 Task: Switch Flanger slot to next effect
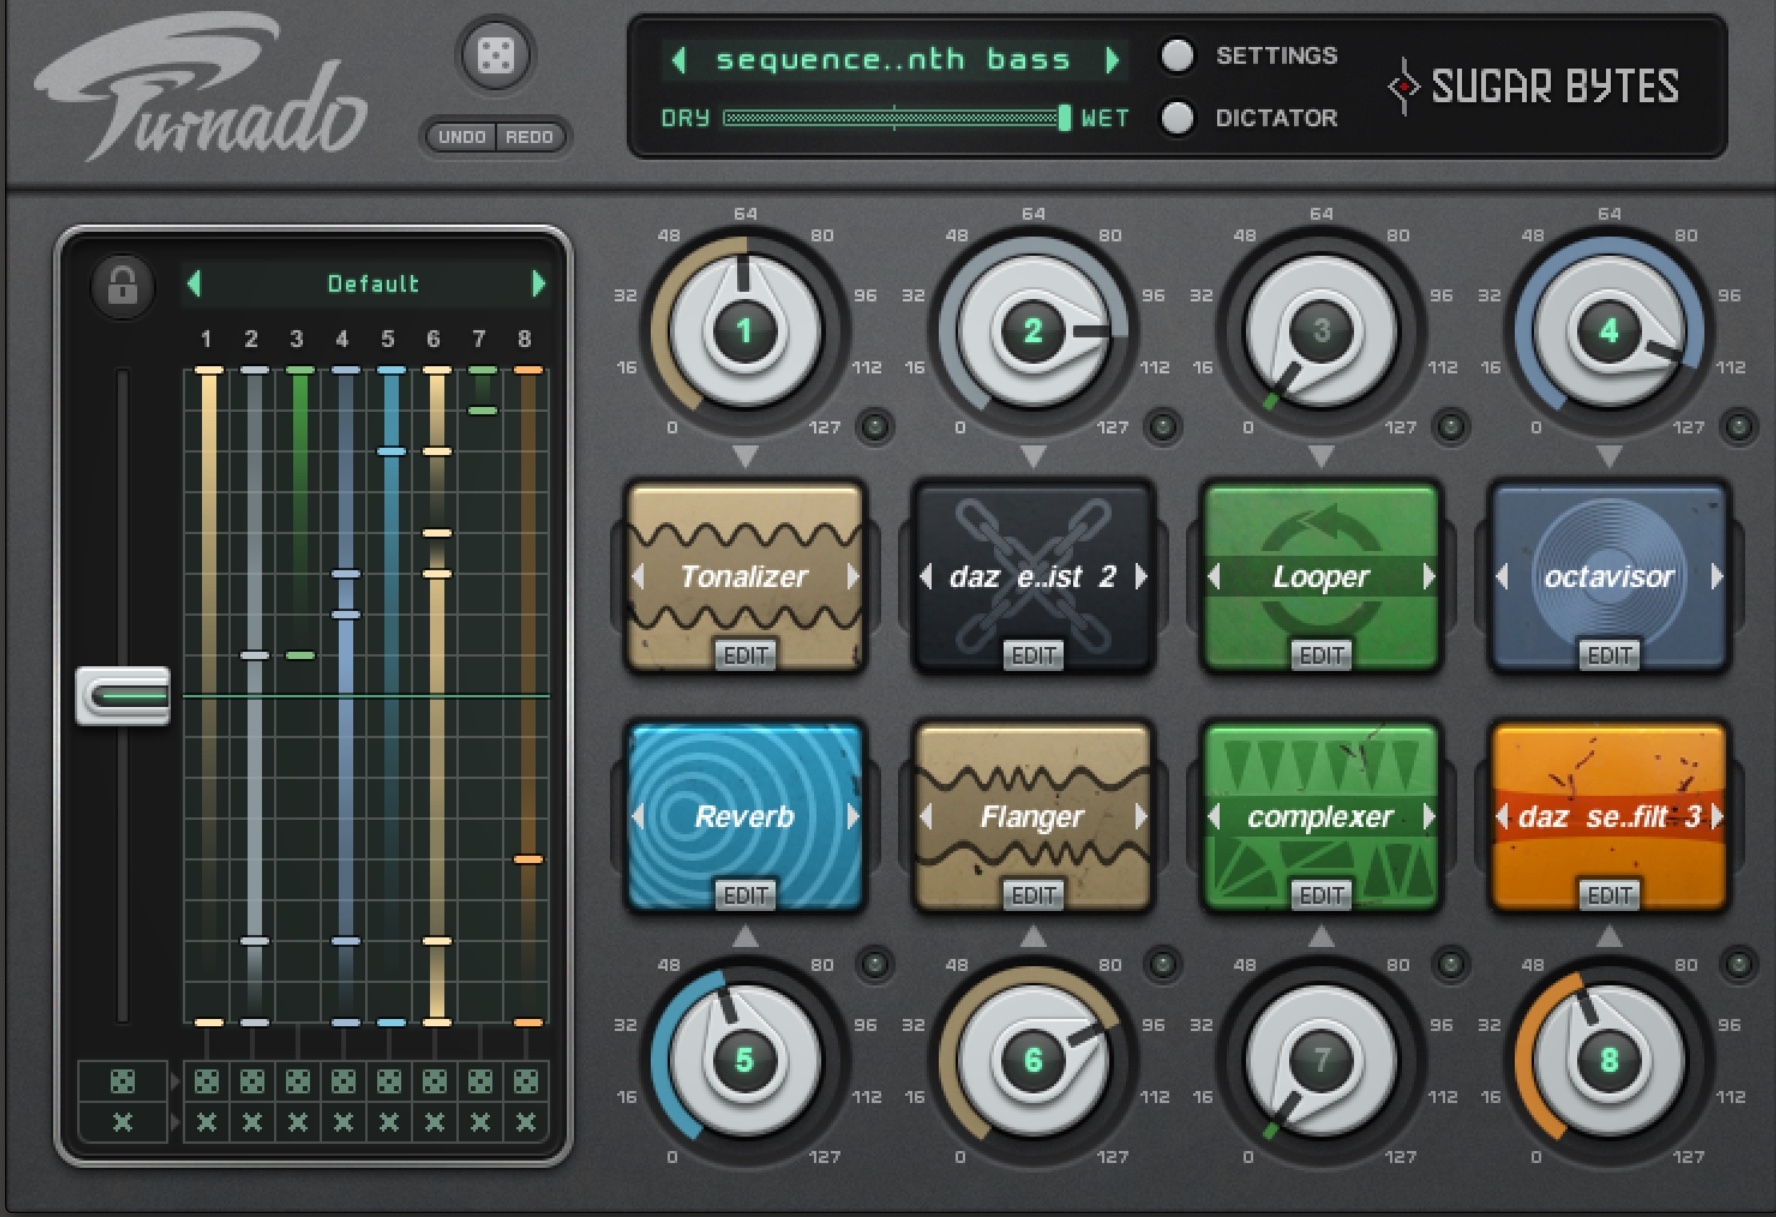coord(1141,816)
